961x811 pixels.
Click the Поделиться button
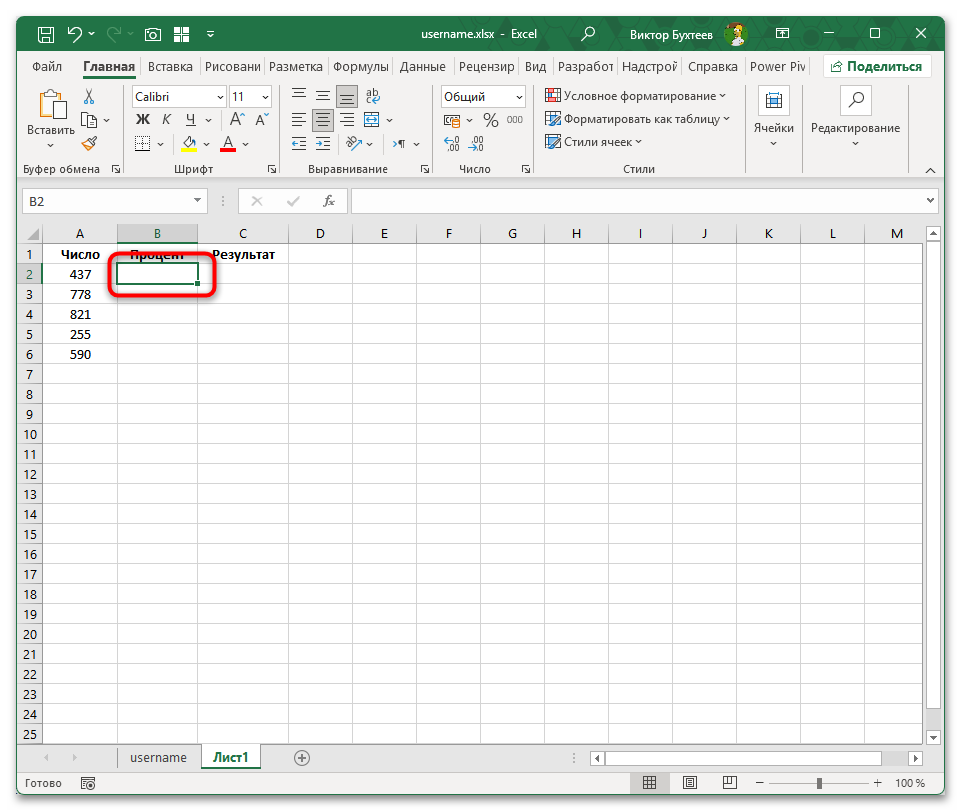tap(875, 66)
